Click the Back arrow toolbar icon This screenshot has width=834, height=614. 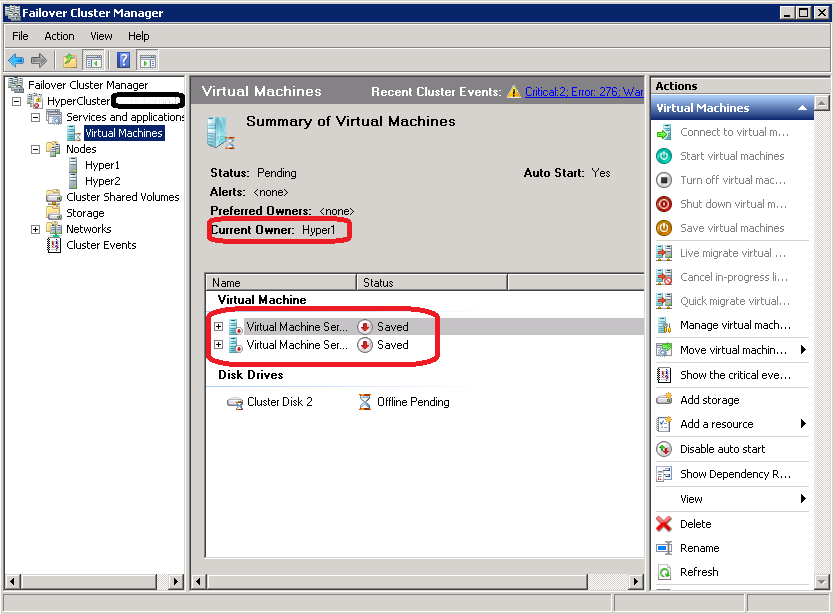tap(16, 61)
